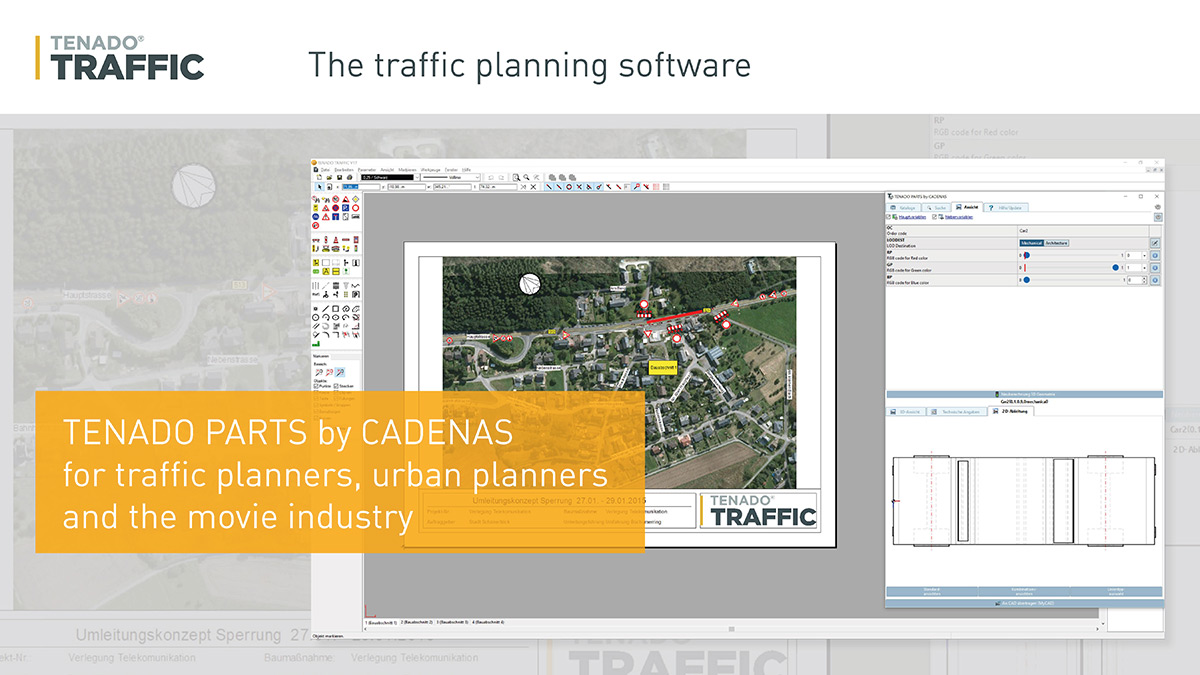The width and height of the screenshot is (1200, 675).
Task: Select the red magnifier snap icon
Action: [636, 187]
